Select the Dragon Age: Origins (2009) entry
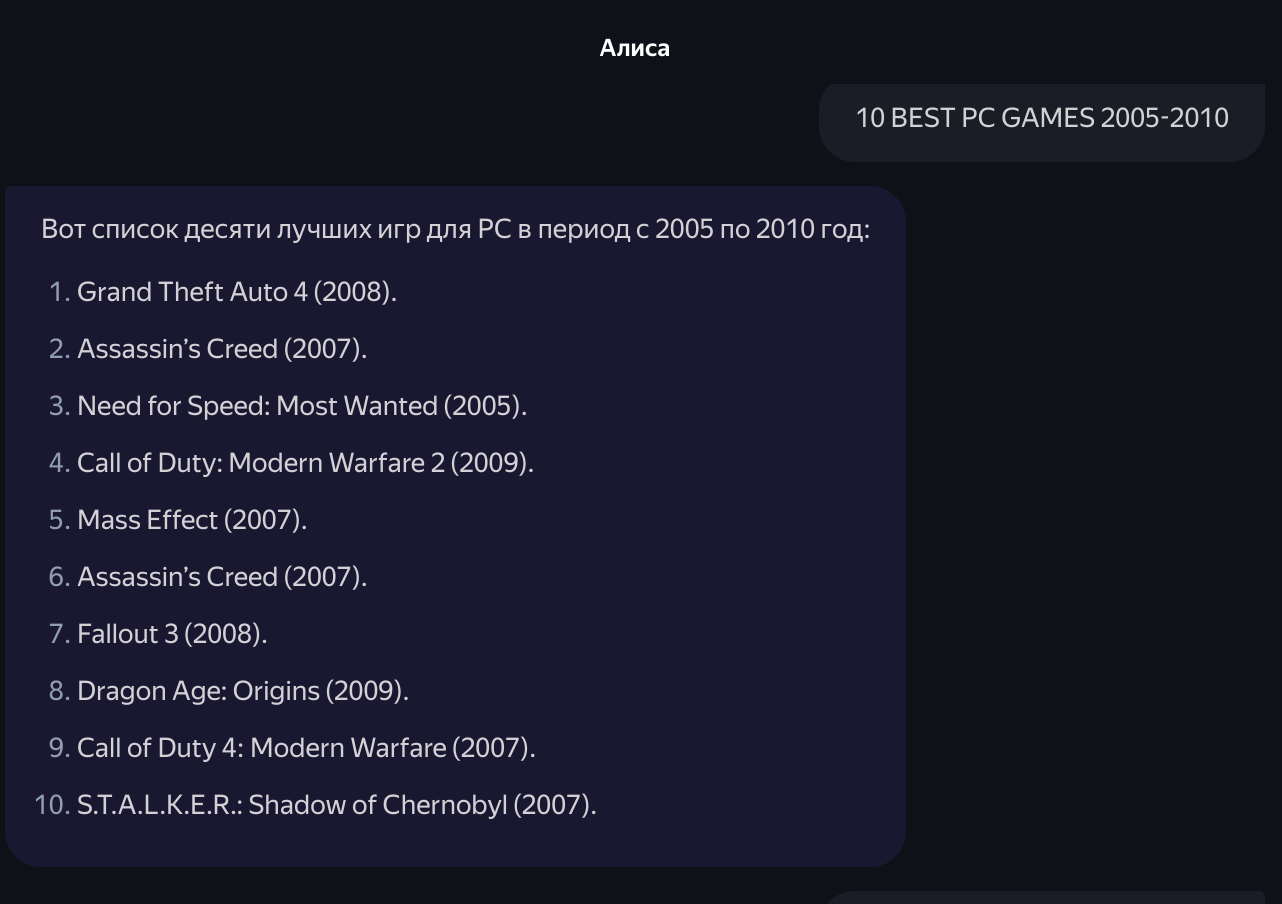The height and width of the screenshot is (904, 1282). (x=242, y=691)
